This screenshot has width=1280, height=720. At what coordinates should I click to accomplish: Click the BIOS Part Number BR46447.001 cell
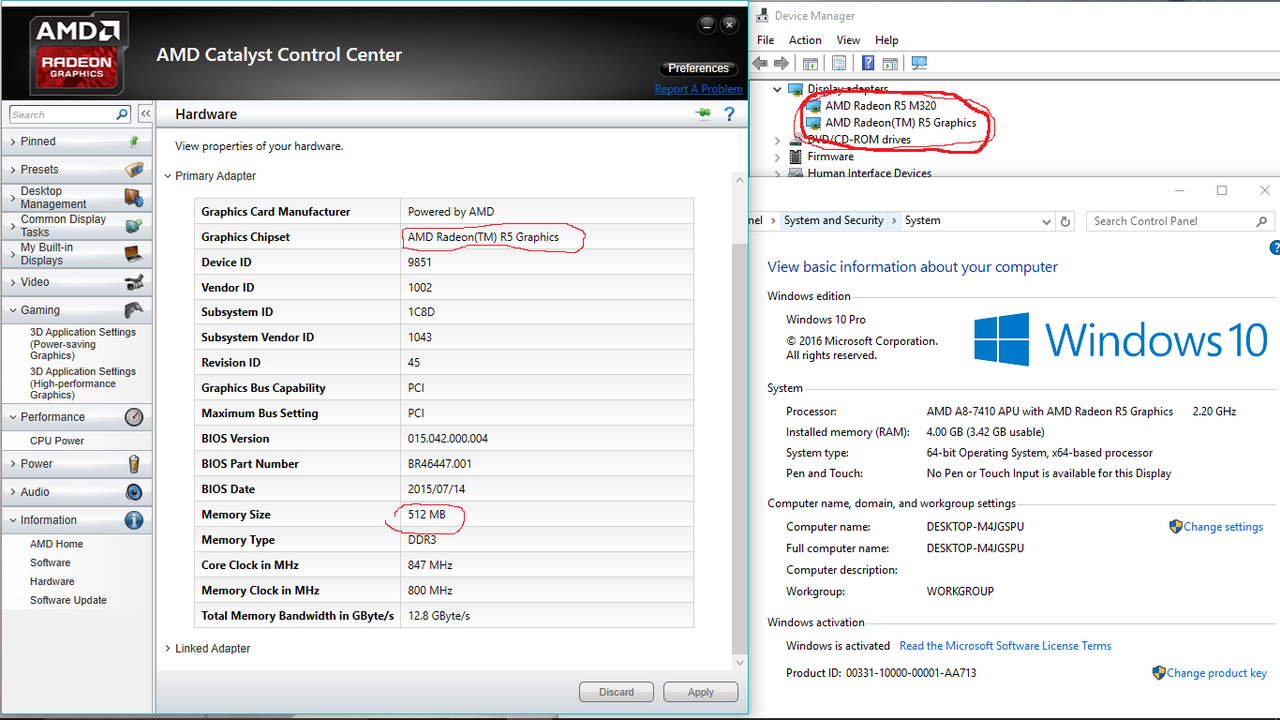549,464
